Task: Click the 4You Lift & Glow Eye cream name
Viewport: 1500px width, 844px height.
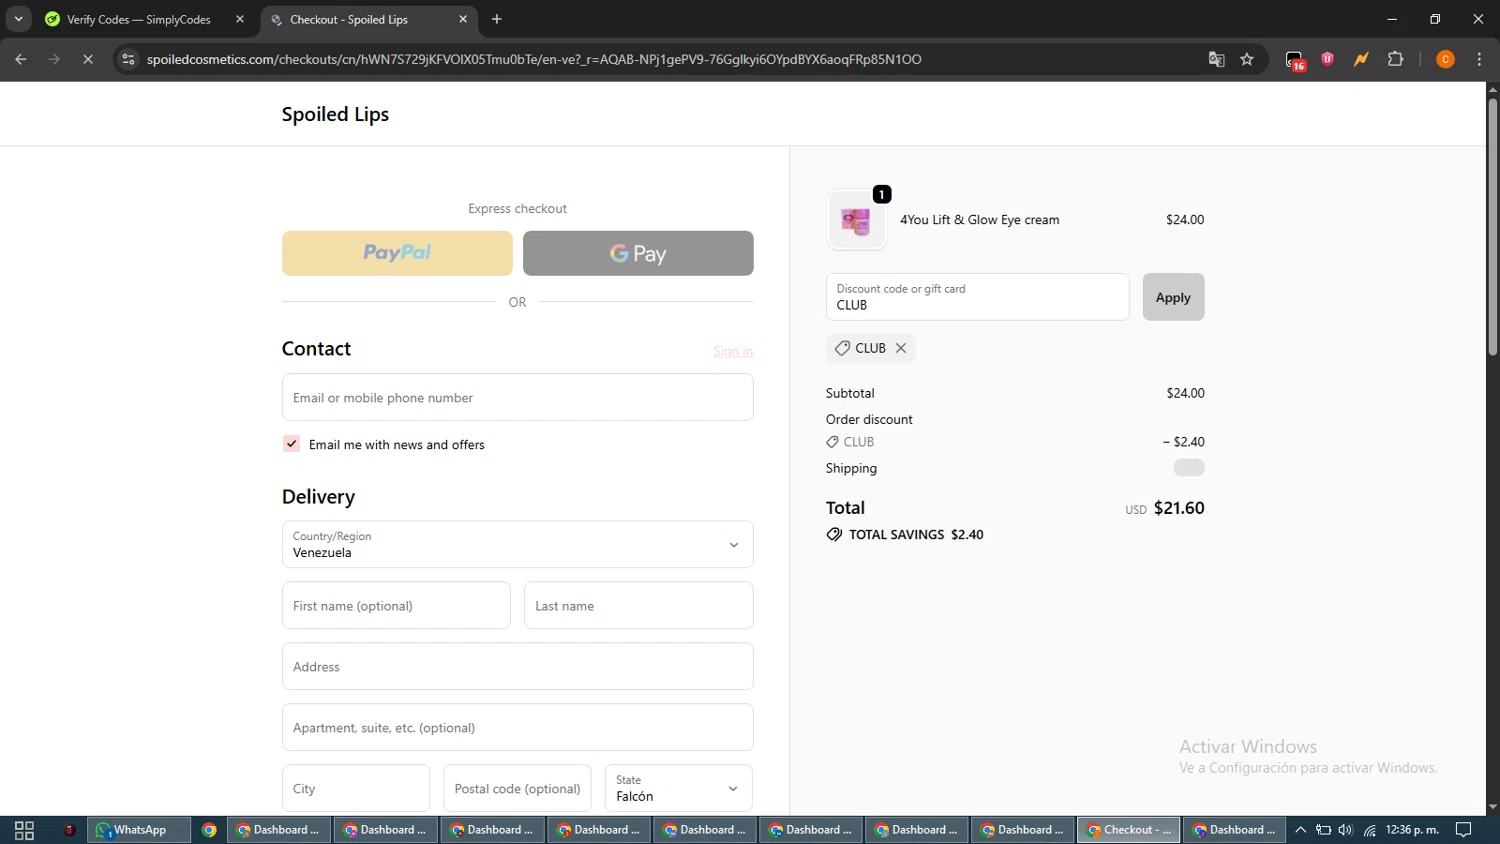Action: point(979,220)
